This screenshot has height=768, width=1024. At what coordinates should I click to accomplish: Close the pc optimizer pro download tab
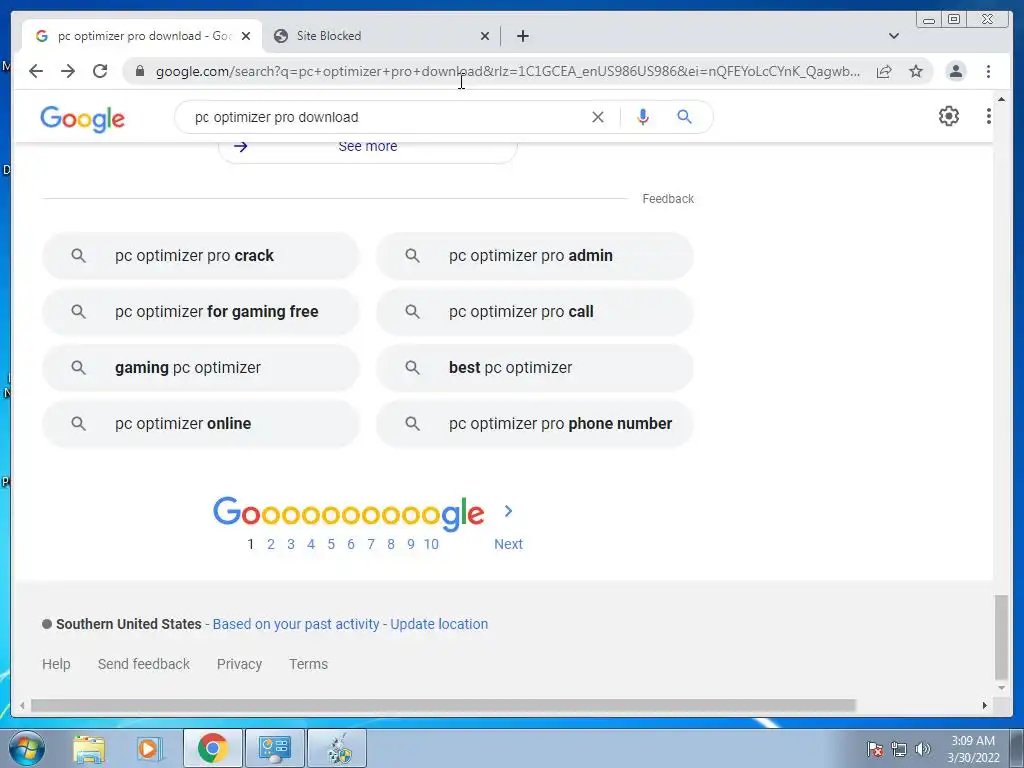point(246,36)
